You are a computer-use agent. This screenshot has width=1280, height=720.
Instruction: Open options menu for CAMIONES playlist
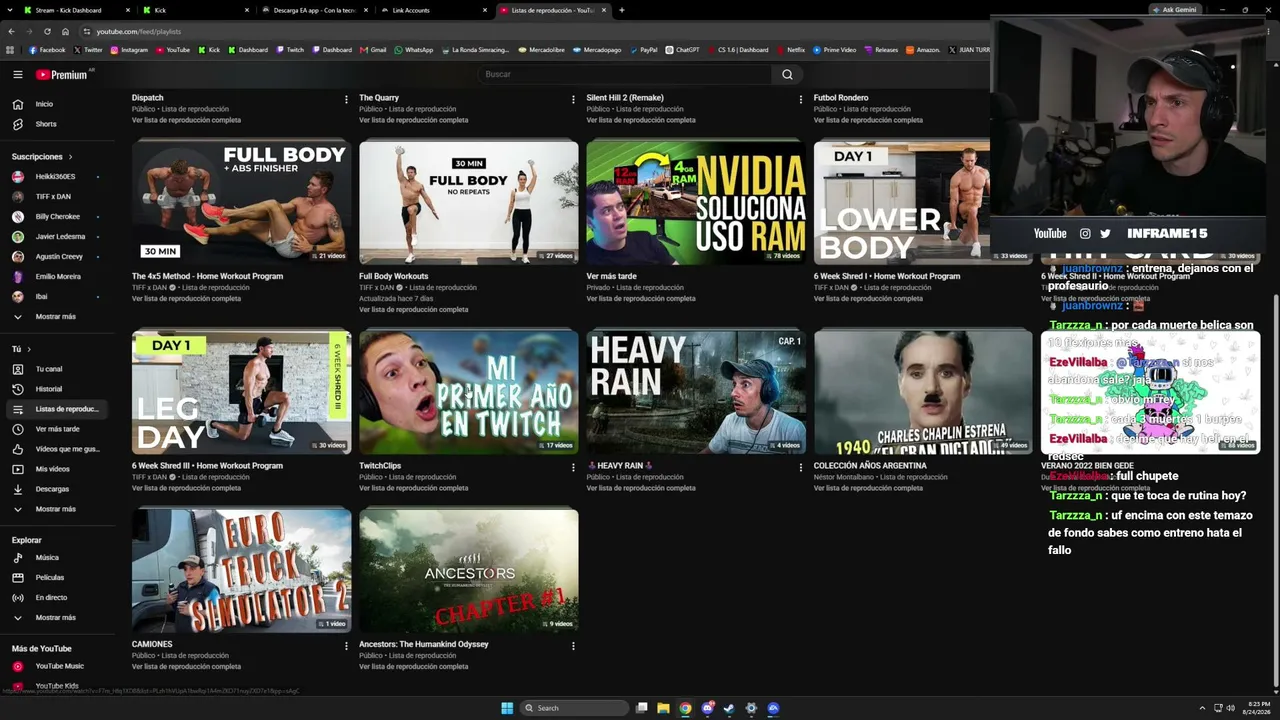pos(346,646)
